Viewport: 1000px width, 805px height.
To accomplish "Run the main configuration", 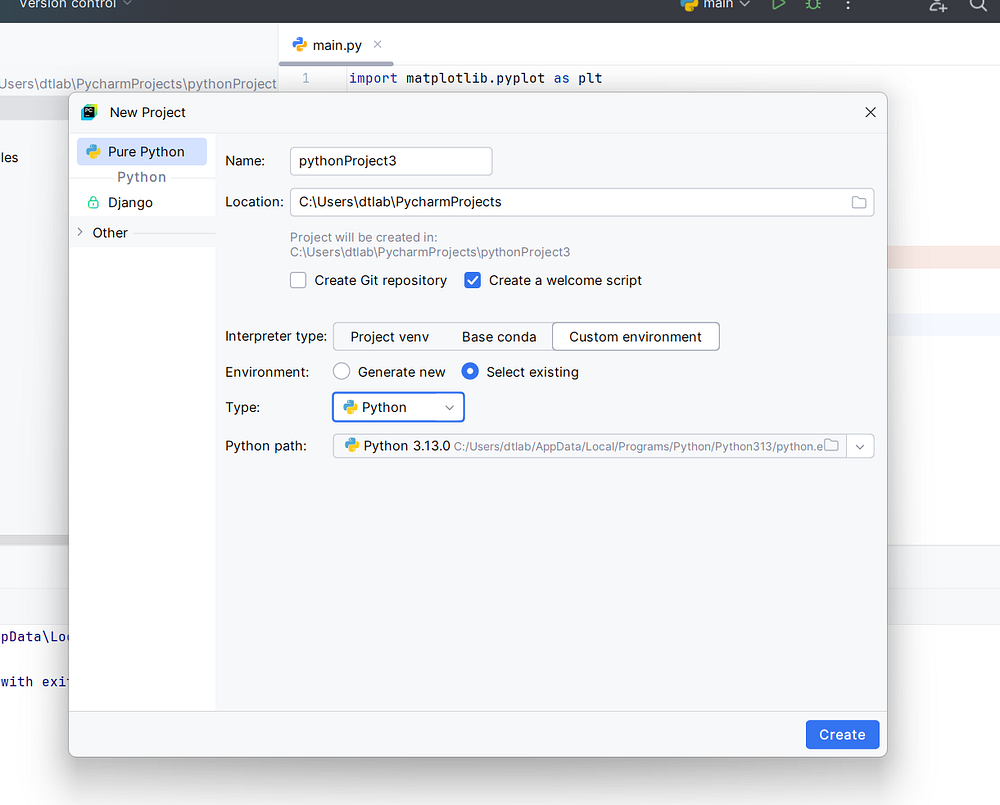I will 779,4.
